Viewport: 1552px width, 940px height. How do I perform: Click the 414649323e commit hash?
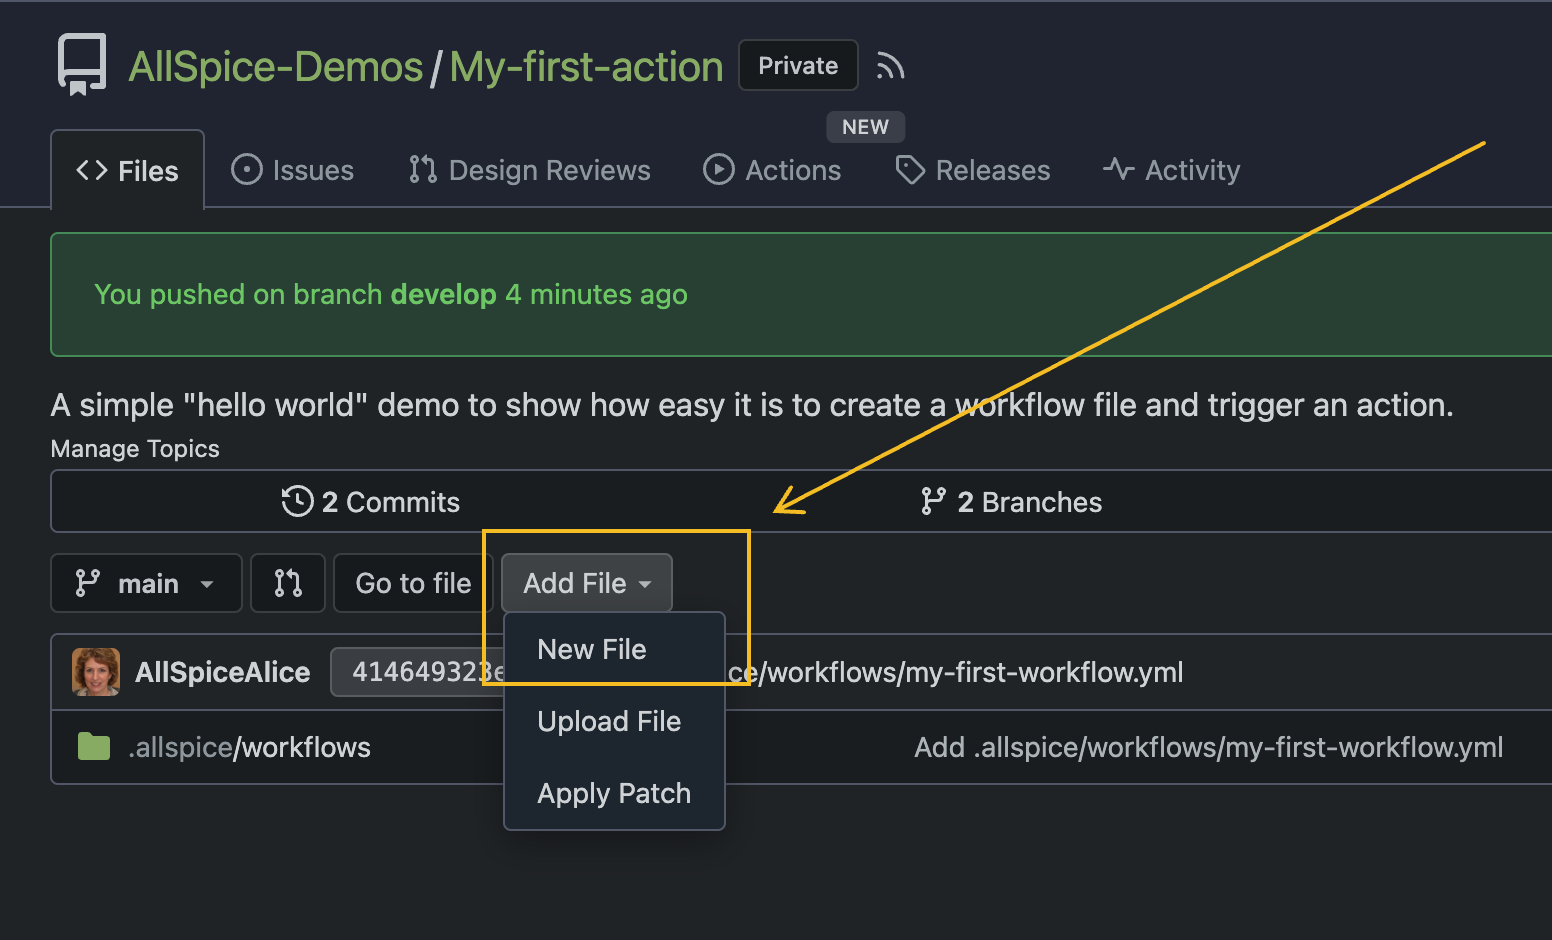419,672
